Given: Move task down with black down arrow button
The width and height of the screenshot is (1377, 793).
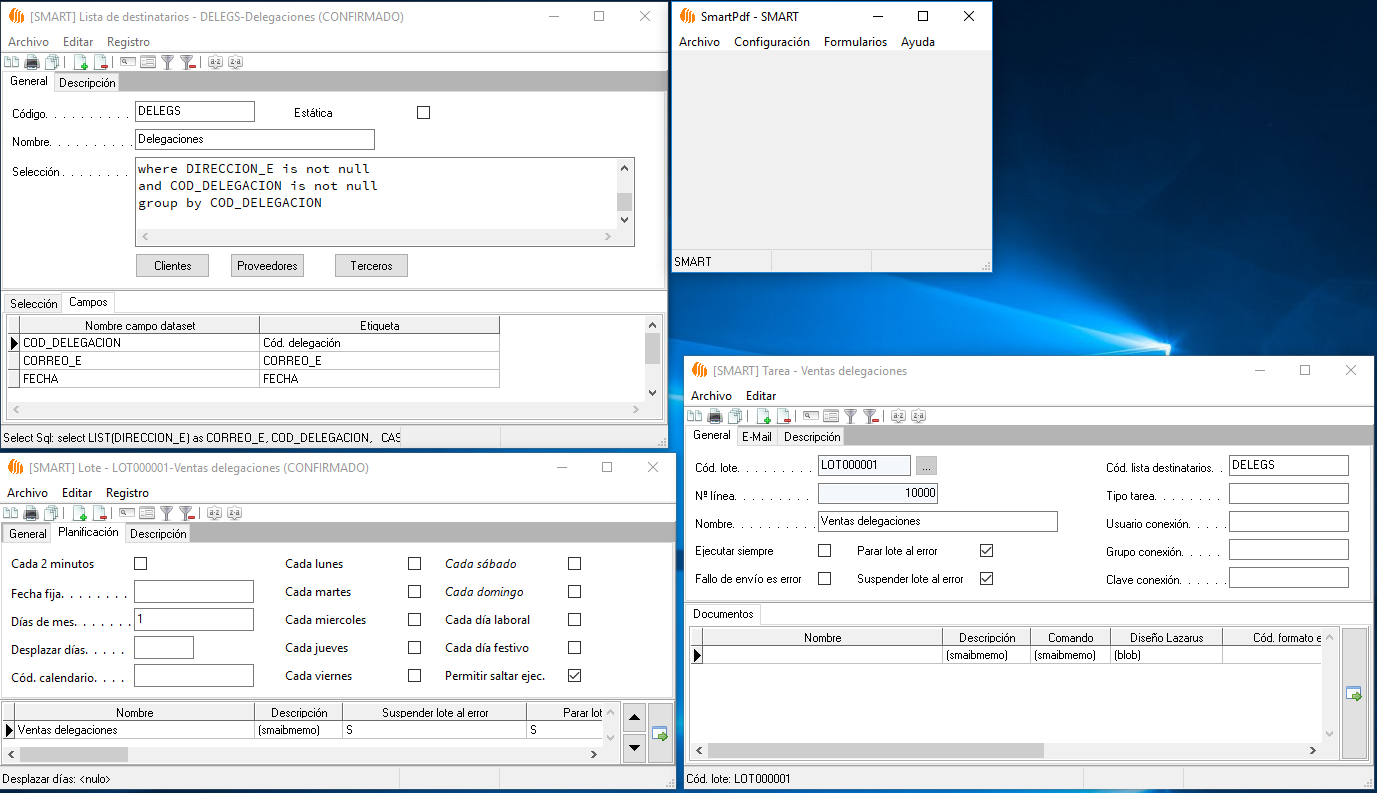Looking at the screenshot, I should pyautogui.click(x=633, y=746).
